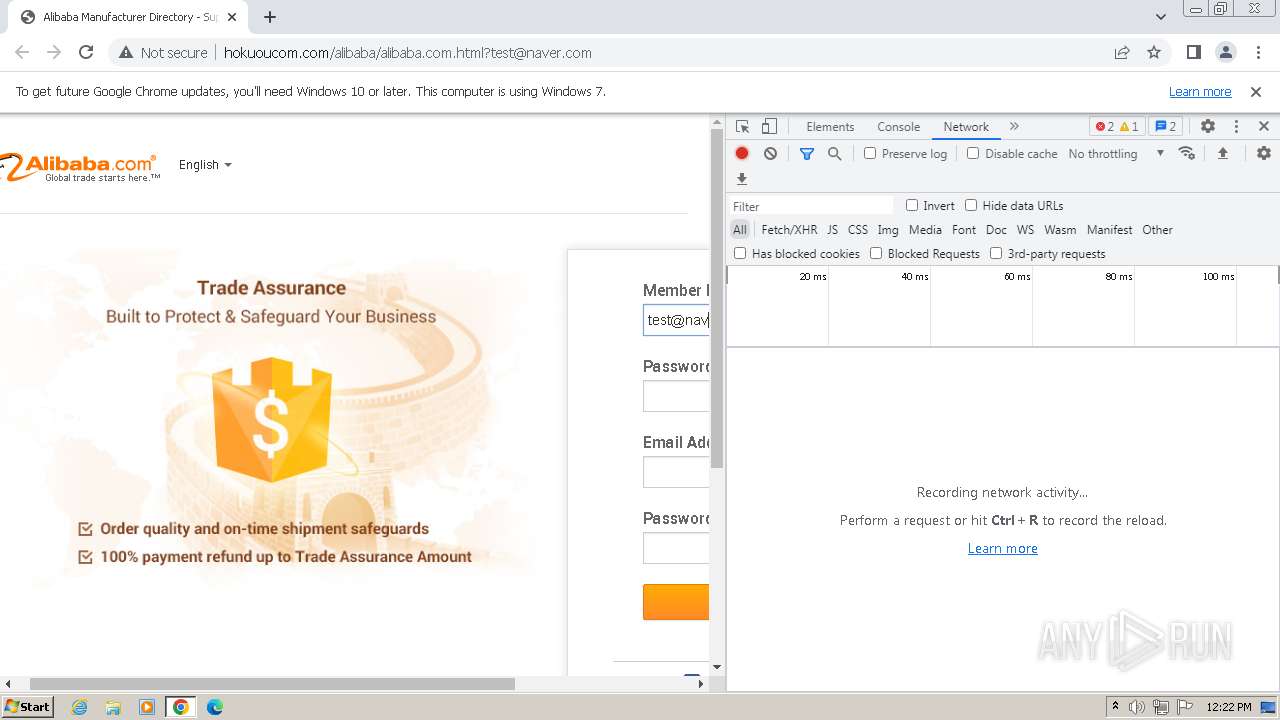Dismiss the Chrome update notification bar
Image resolution: width=1280 pixels, height=720 pixels.
coord(1256,91)
